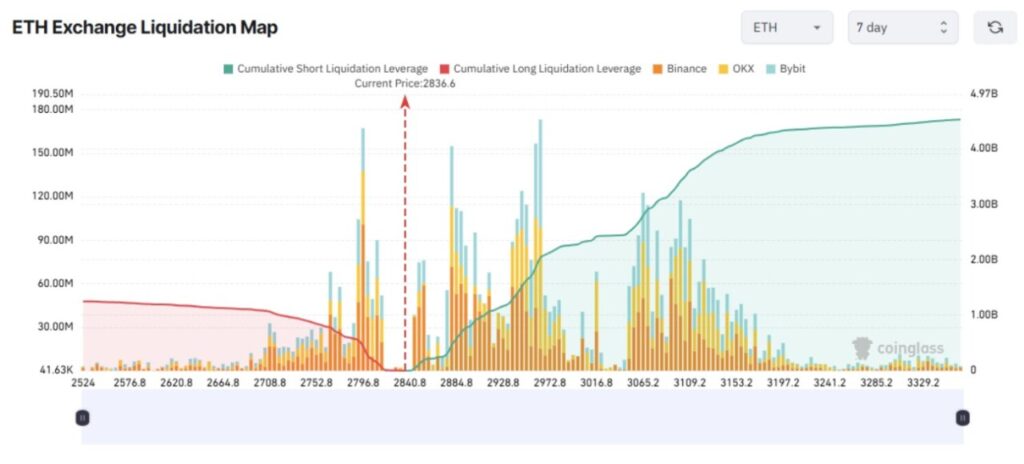
Task: Click the green Cumulative Short legend swatch
Action: tap(229, 69)
